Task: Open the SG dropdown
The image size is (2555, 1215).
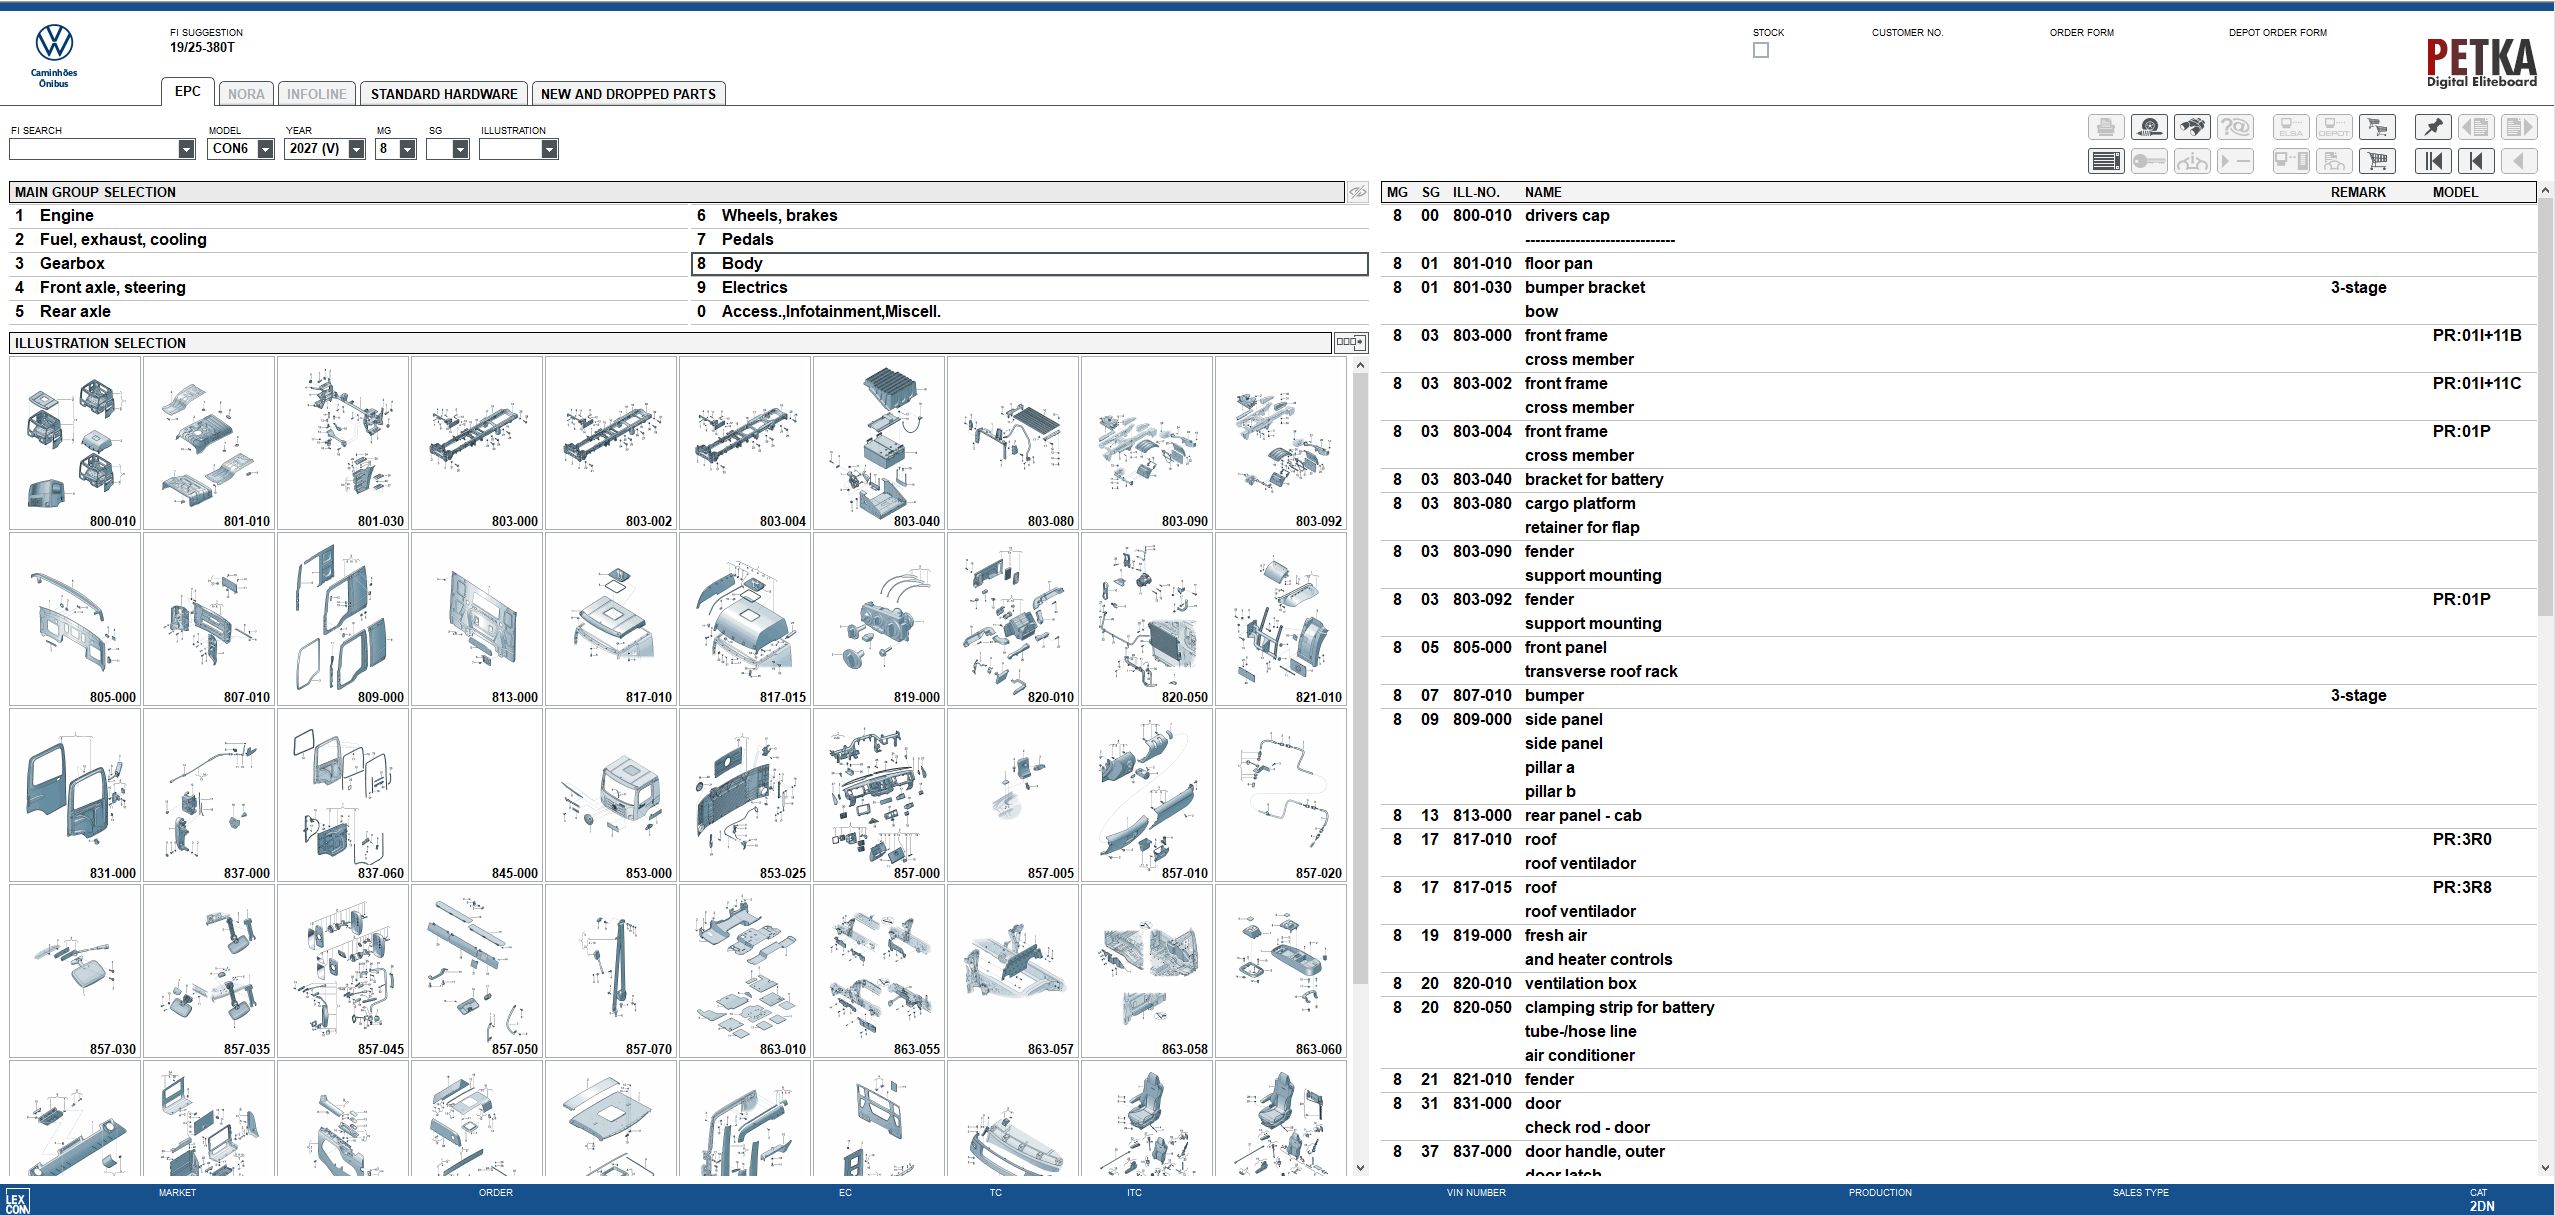Action: pos(460,149)
